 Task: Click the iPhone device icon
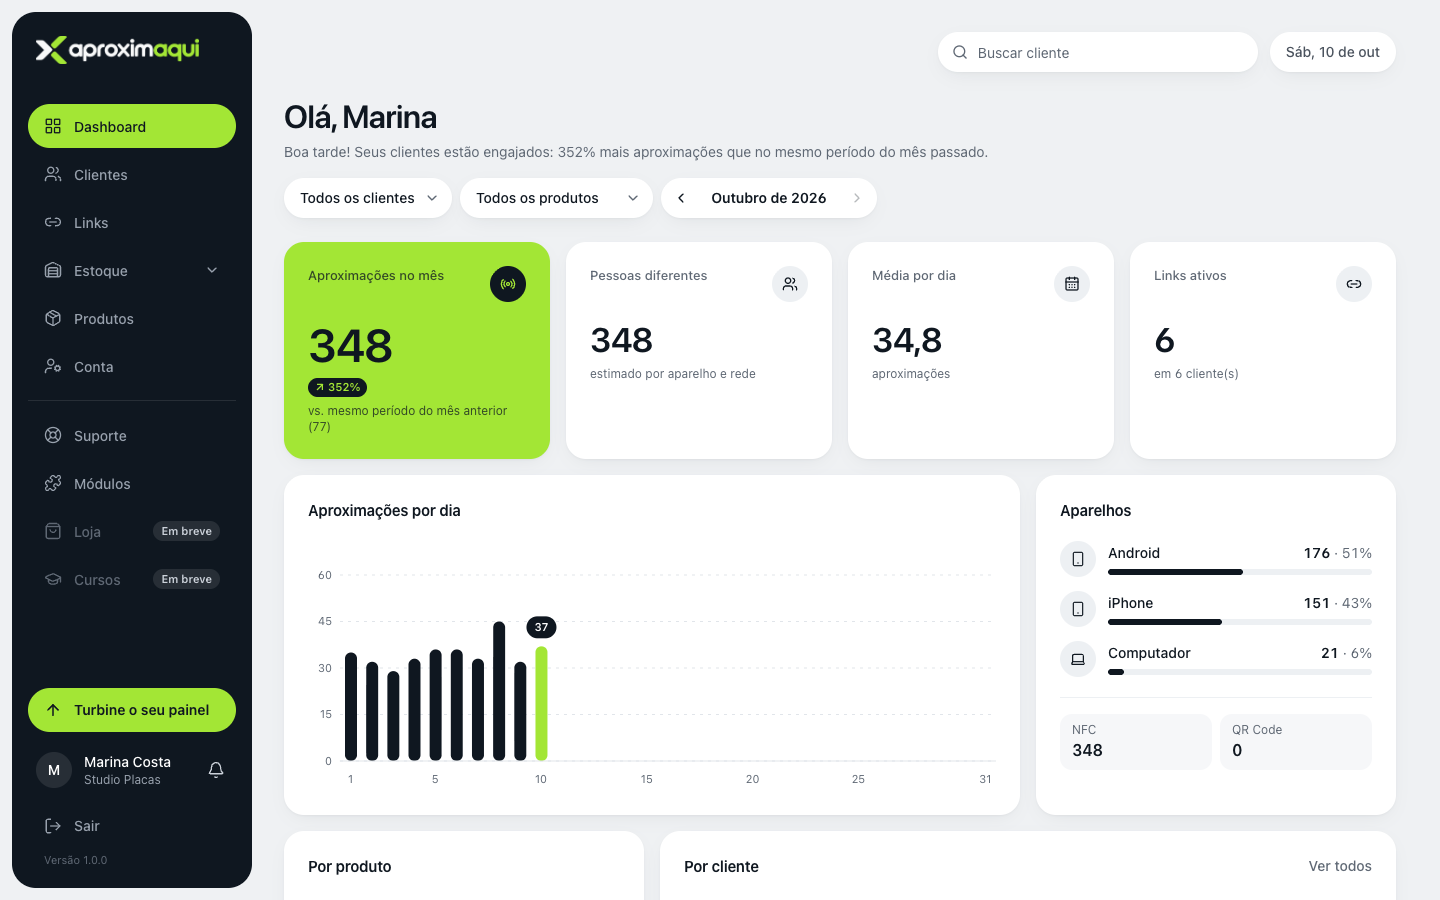[x=1078, y=609]
